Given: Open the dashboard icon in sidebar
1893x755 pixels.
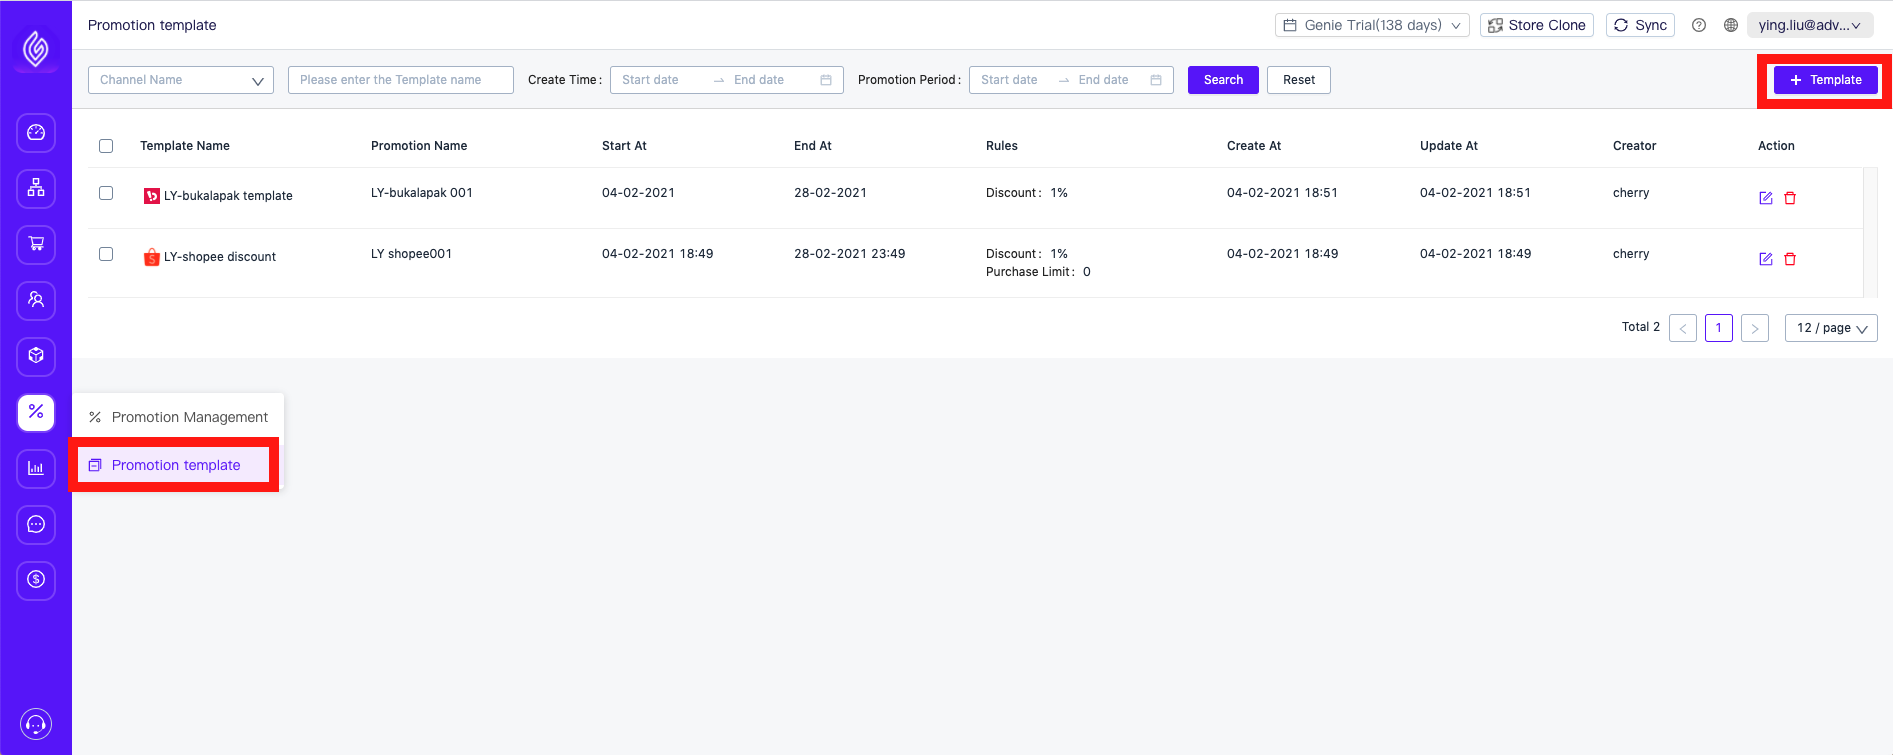Looking at the screenshot, I should 36,133.
